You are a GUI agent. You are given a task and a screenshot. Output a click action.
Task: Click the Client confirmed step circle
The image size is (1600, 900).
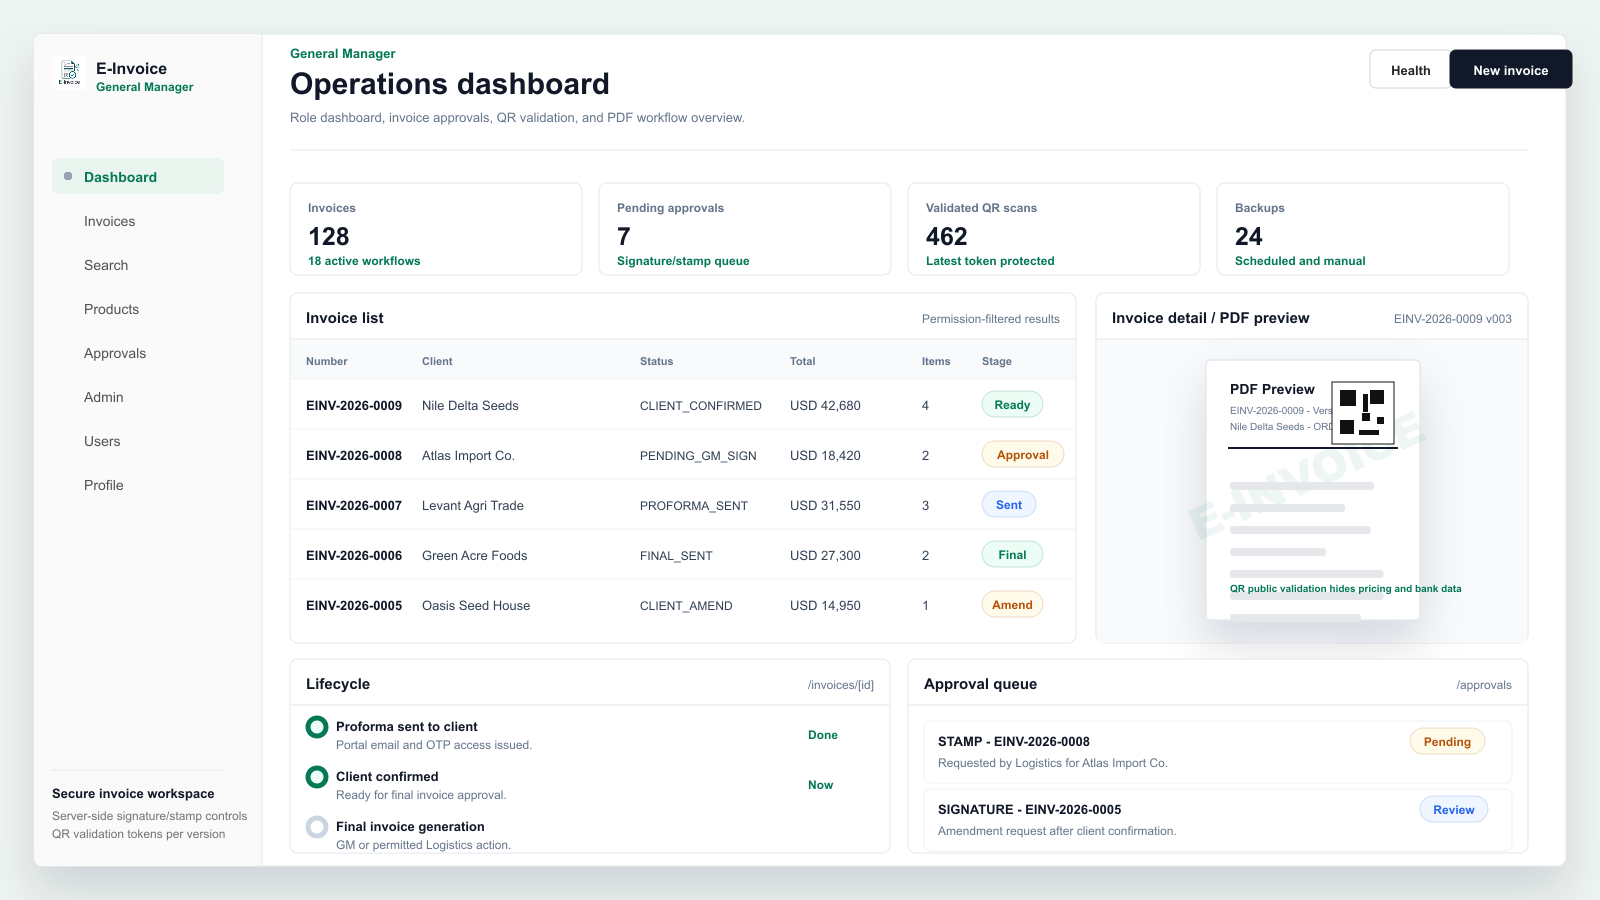point(317,777)
